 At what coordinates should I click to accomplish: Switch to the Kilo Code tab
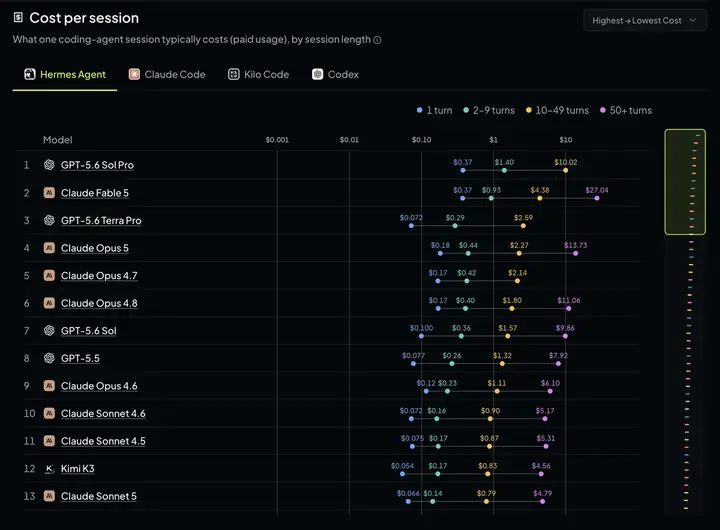(259, 74)
